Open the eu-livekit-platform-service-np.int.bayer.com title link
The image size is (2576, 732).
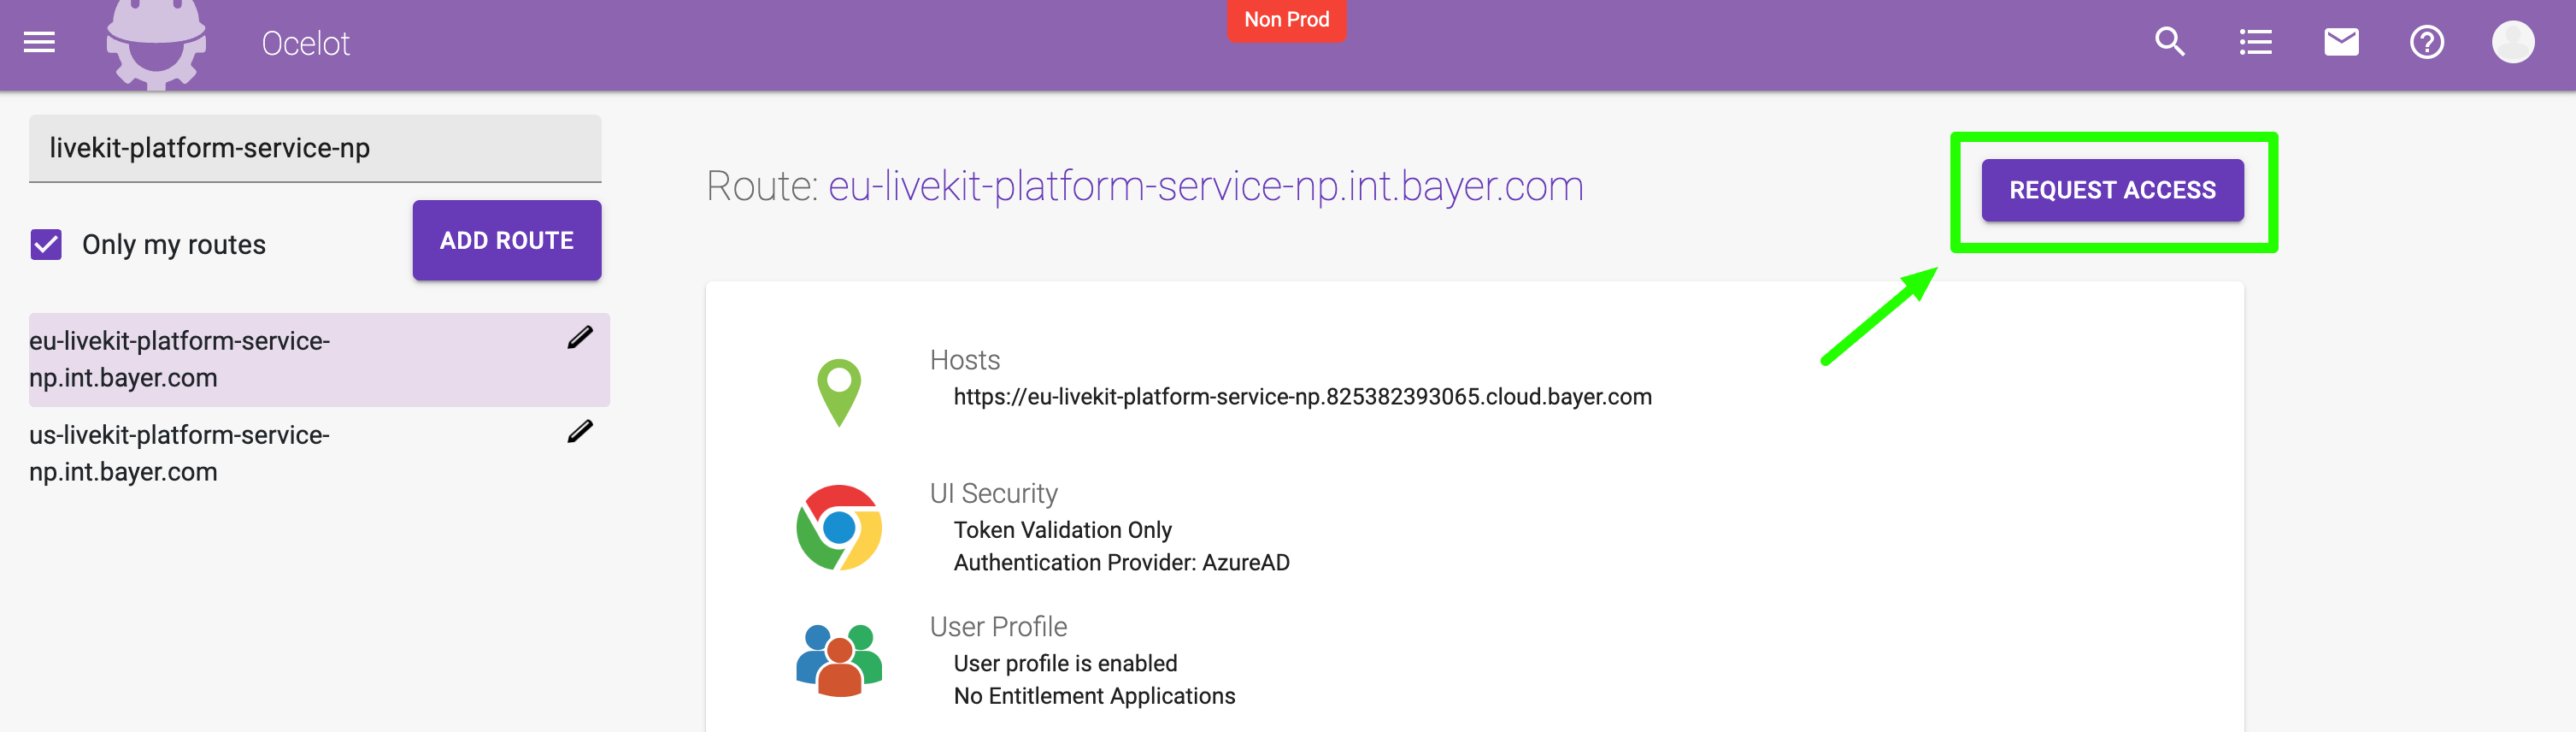(x=1206, y=186)
